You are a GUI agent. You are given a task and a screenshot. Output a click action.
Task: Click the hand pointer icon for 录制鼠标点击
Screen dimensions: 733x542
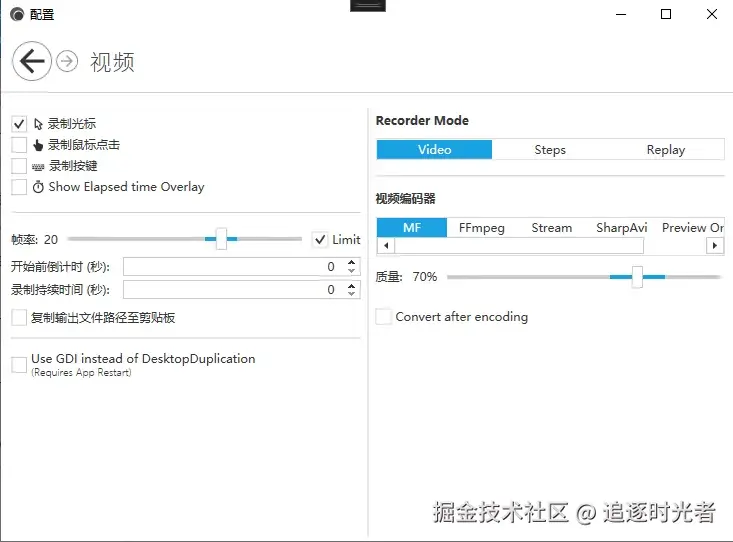38,145
